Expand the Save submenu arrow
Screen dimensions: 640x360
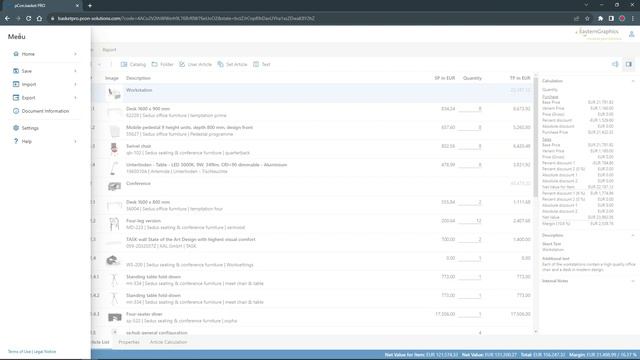coord(75,71)
